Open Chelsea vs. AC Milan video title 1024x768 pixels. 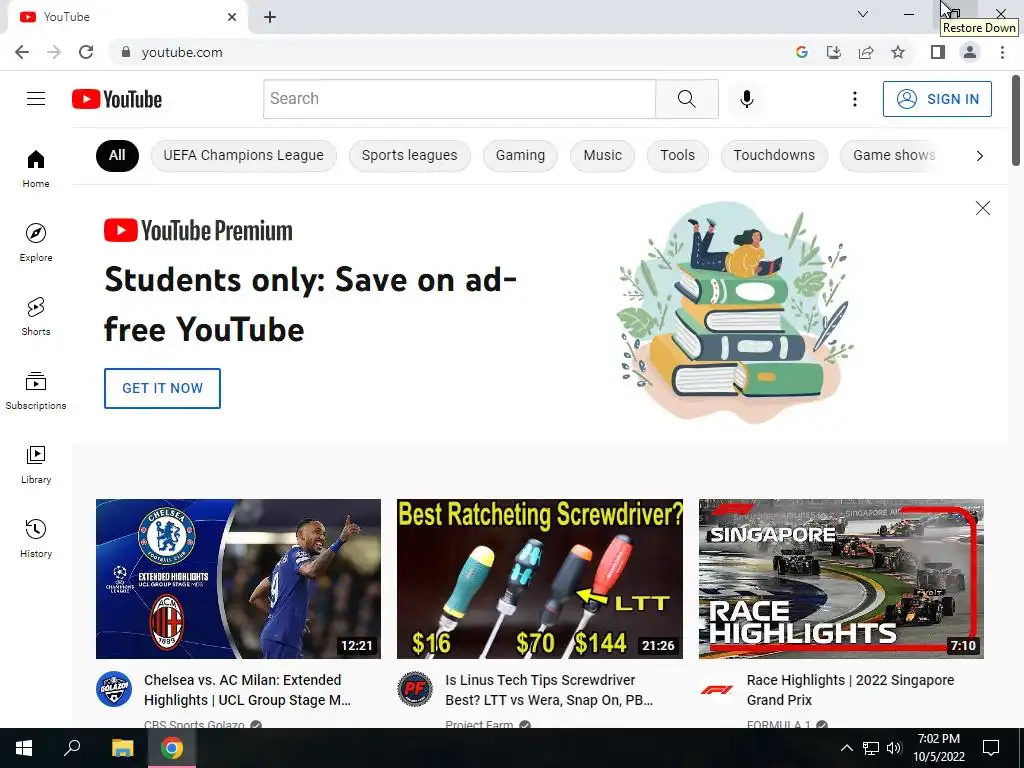(248, 690)
